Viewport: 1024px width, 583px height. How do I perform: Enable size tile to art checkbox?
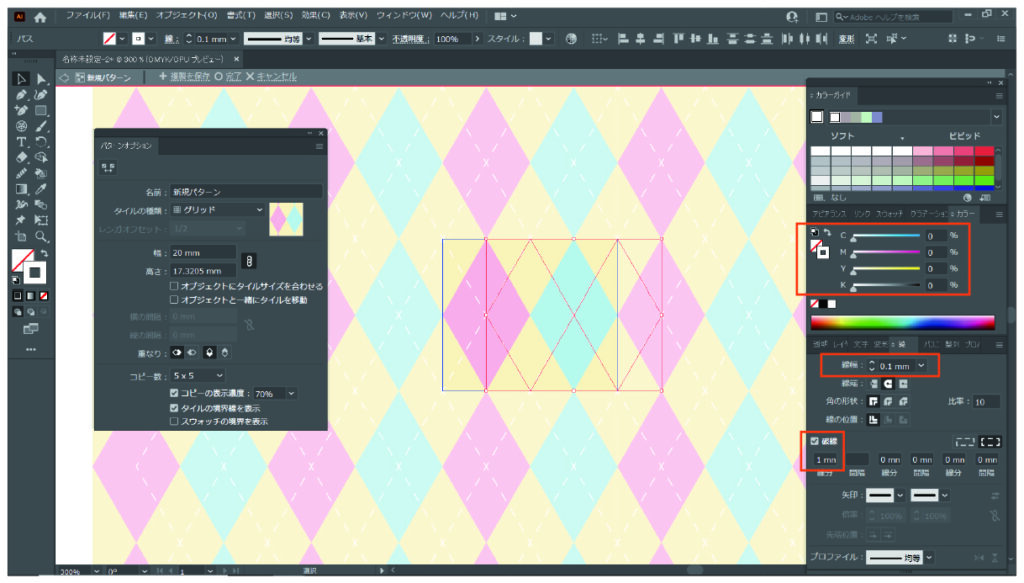tap(174, 286)
